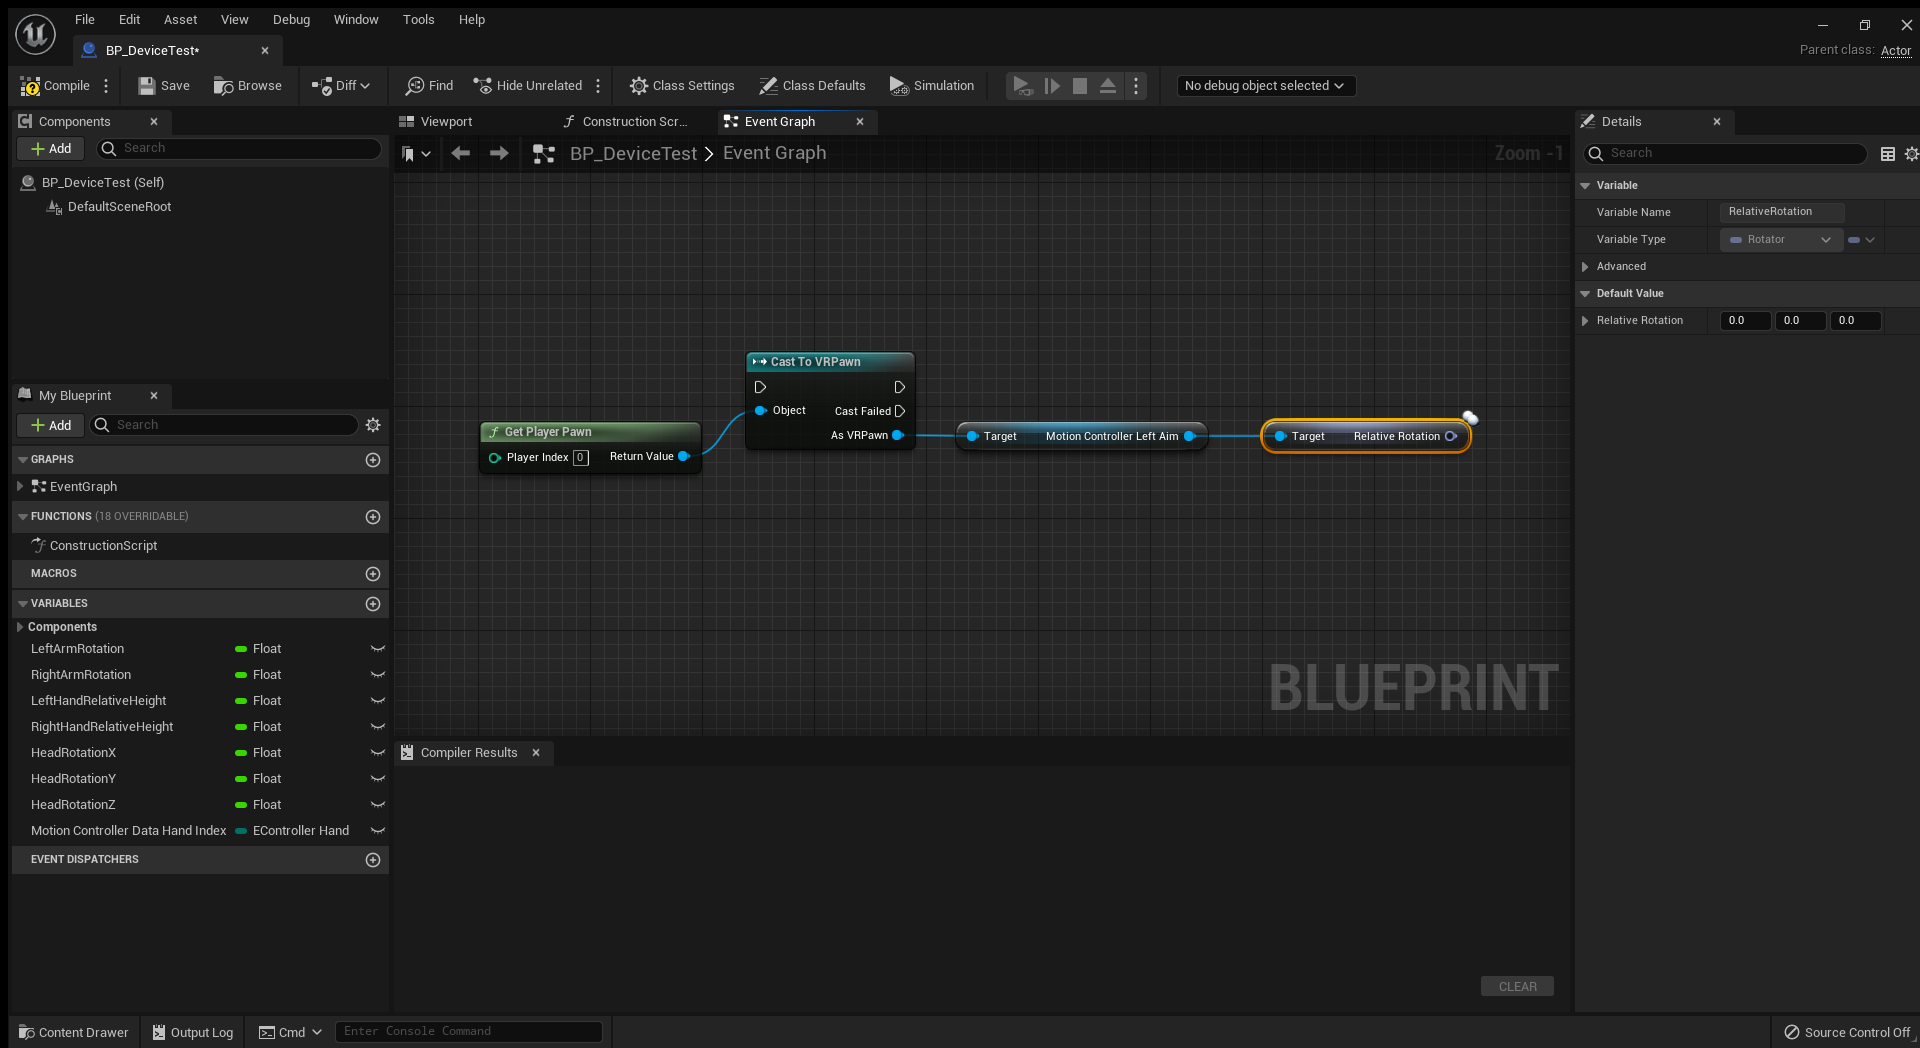Expand the Advanced section in Details
The width and height of the screenshot is (1920, 1048).
[1585, 267]
